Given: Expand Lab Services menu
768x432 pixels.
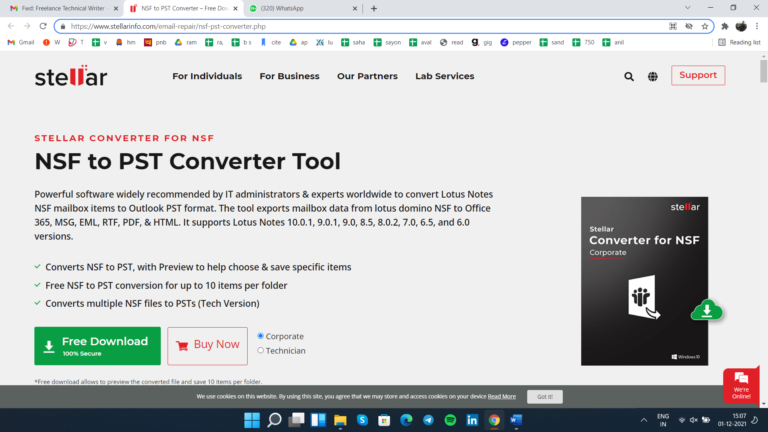Looking at the screenshot, I should tap(445, 76).
